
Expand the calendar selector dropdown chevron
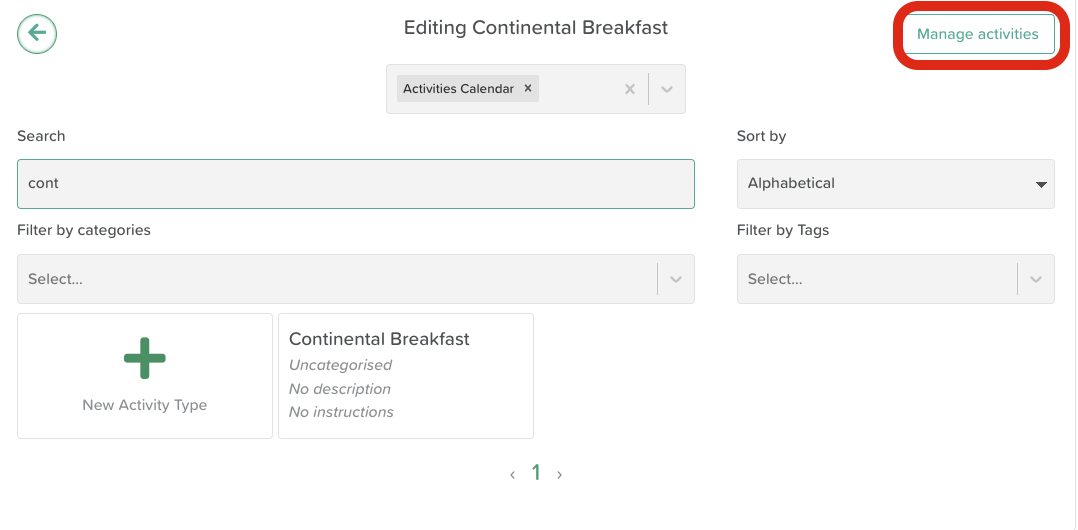pyautogui.click(x=667, y=89)
